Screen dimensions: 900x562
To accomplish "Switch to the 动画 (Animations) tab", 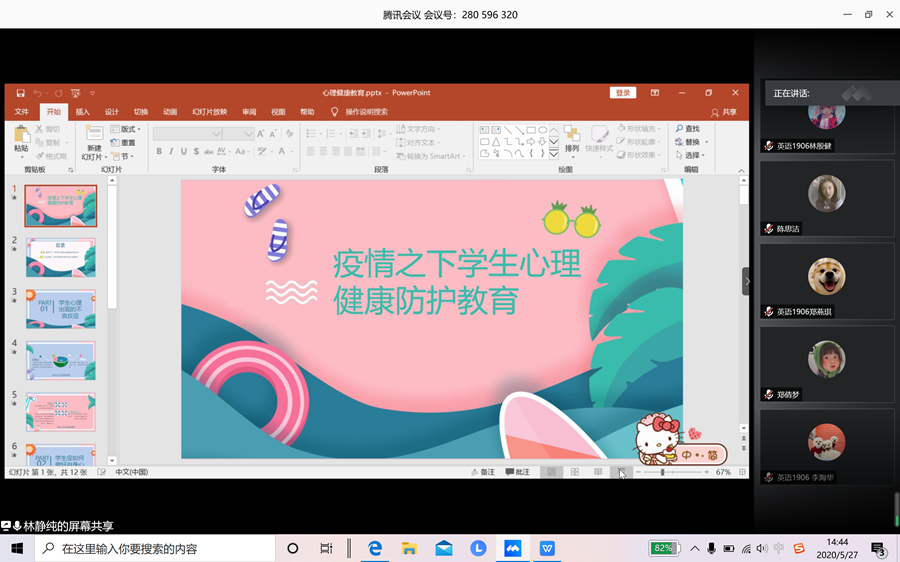I will [x=170, y=112].
